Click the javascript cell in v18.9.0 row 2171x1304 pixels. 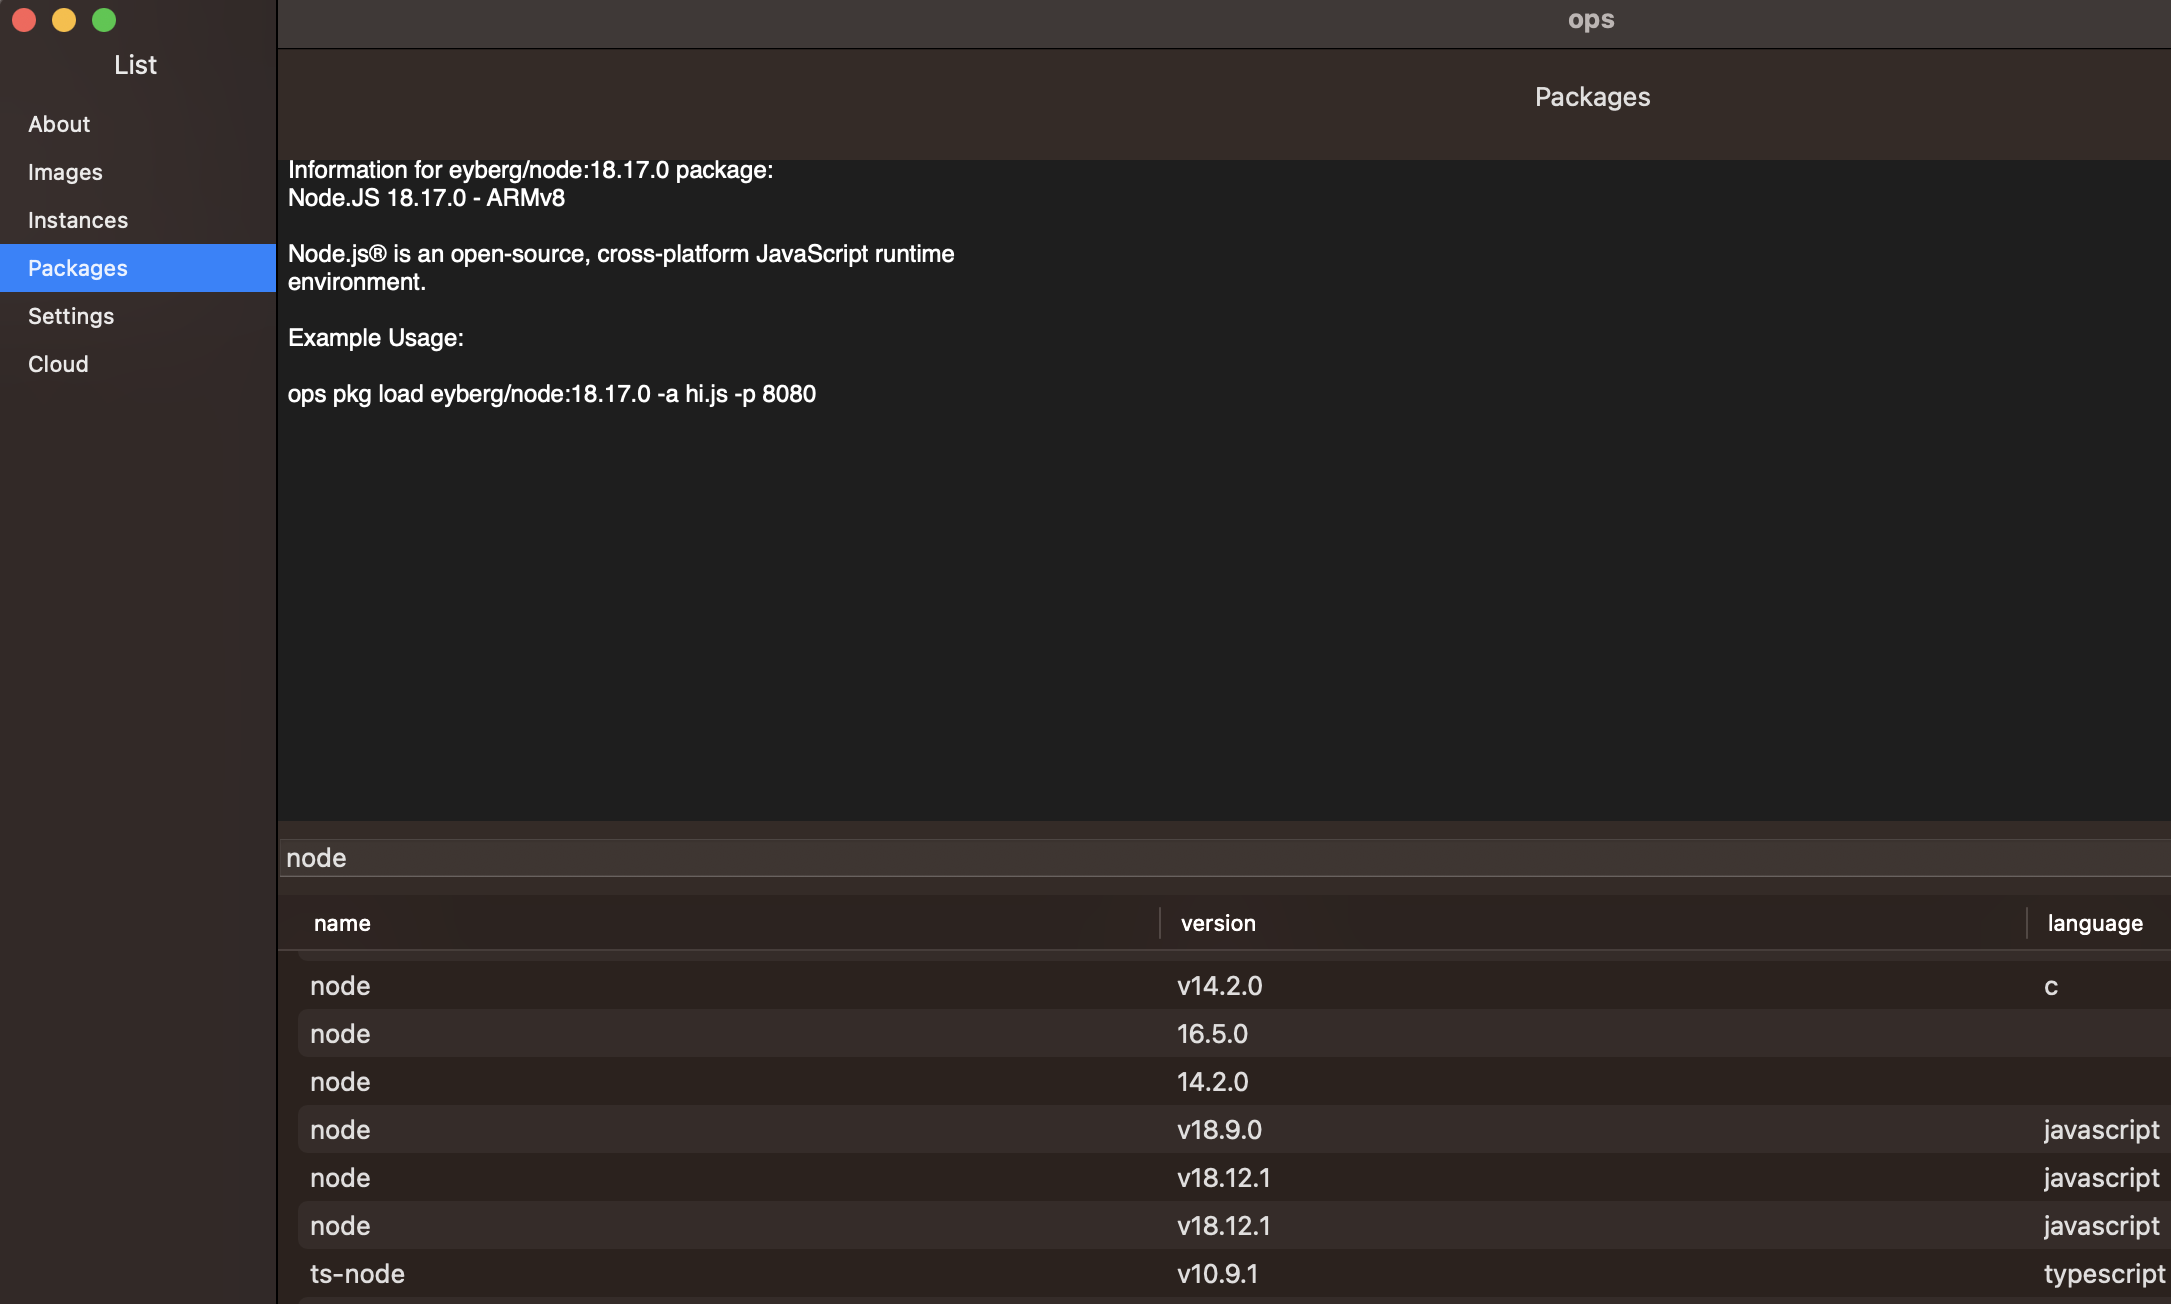[x=2101, y=1130]
